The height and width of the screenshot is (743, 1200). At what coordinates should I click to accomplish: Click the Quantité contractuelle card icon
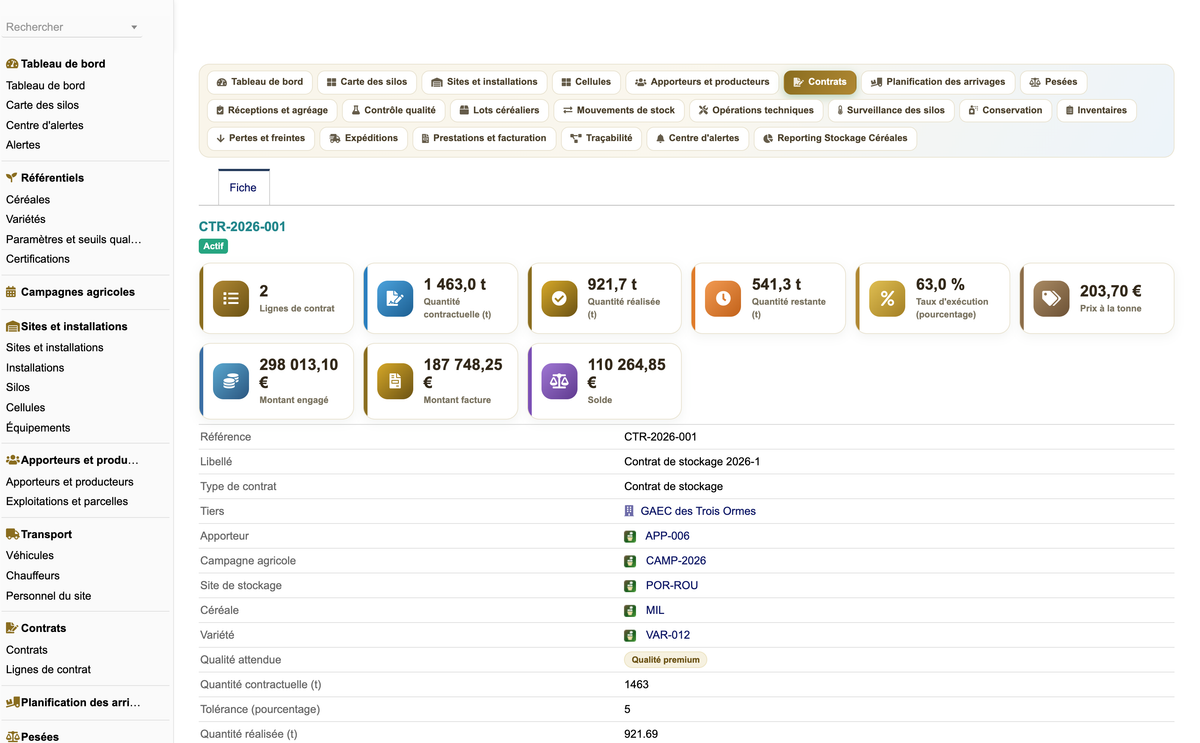395,298
